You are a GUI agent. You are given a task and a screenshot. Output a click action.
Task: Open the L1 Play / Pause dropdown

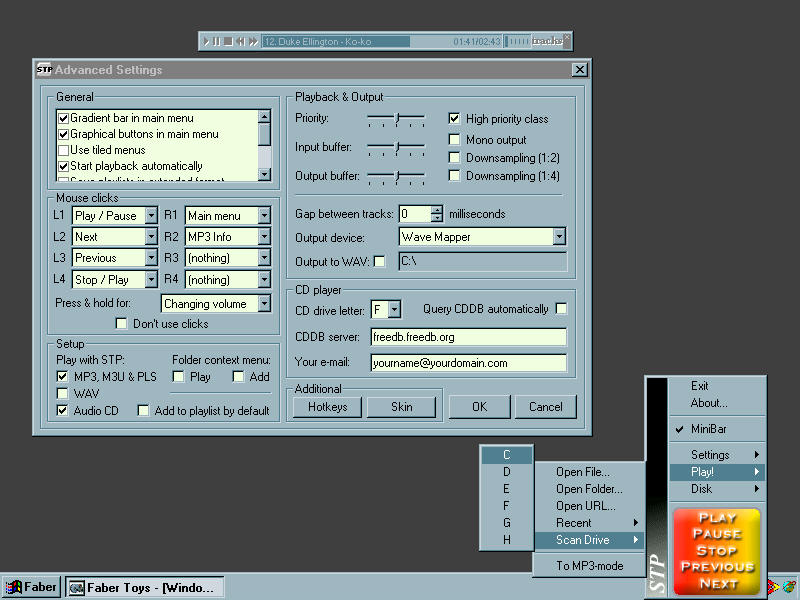(151, 215)
